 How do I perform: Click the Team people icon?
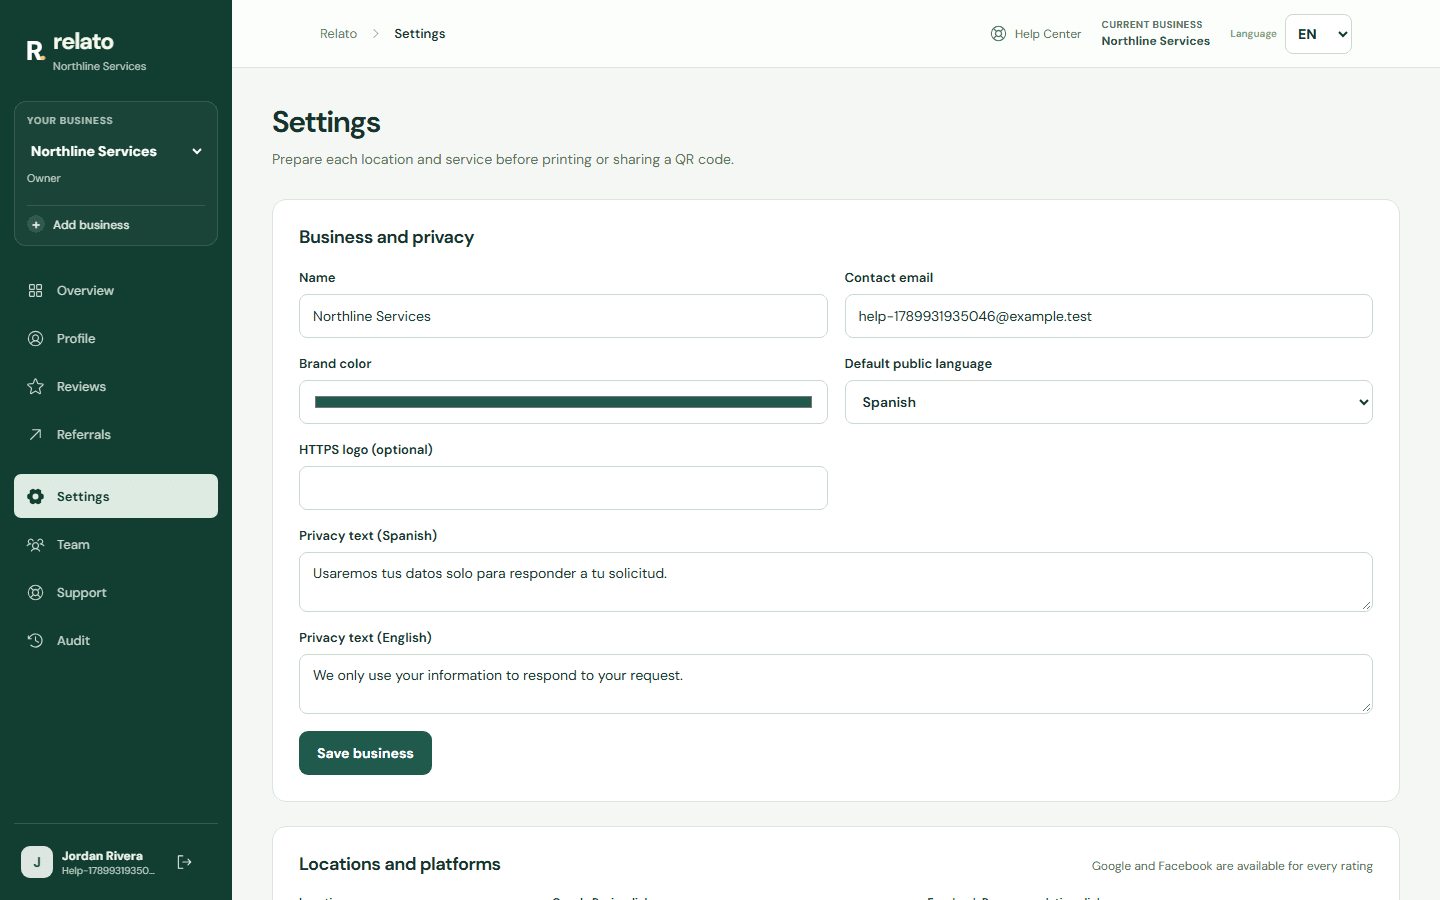(36, 545)
